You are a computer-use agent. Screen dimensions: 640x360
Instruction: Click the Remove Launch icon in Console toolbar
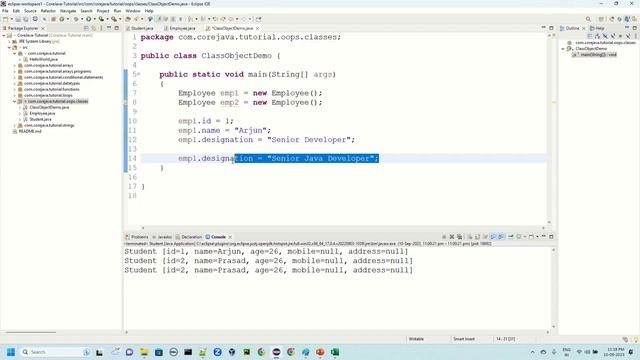click(x=452, y=237)
